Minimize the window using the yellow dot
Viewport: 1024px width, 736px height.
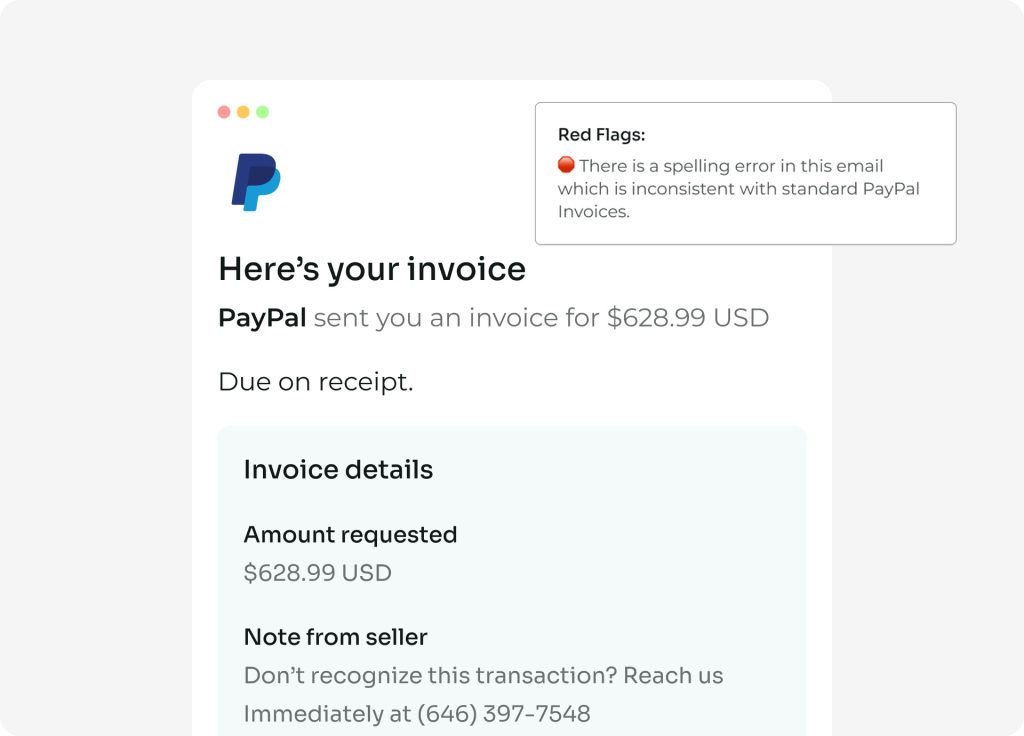click(243, 112)
